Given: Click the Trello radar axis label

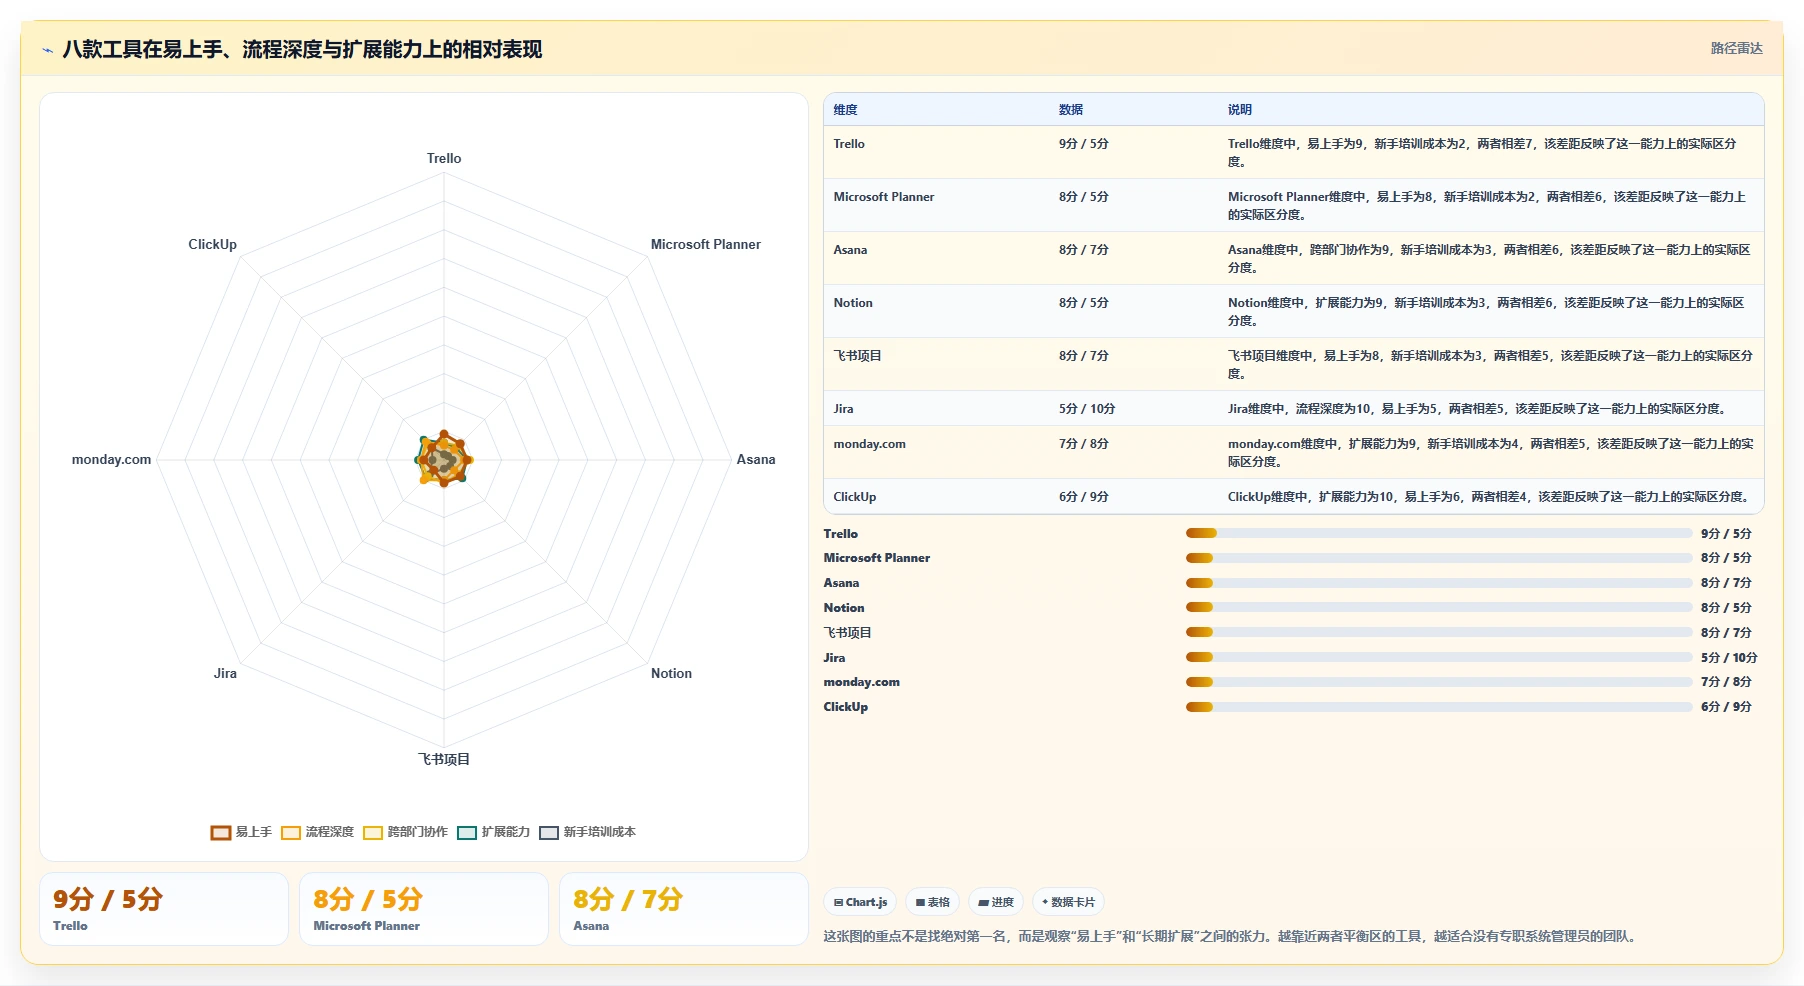Looking at the screenshot, I should coord(444,158).
